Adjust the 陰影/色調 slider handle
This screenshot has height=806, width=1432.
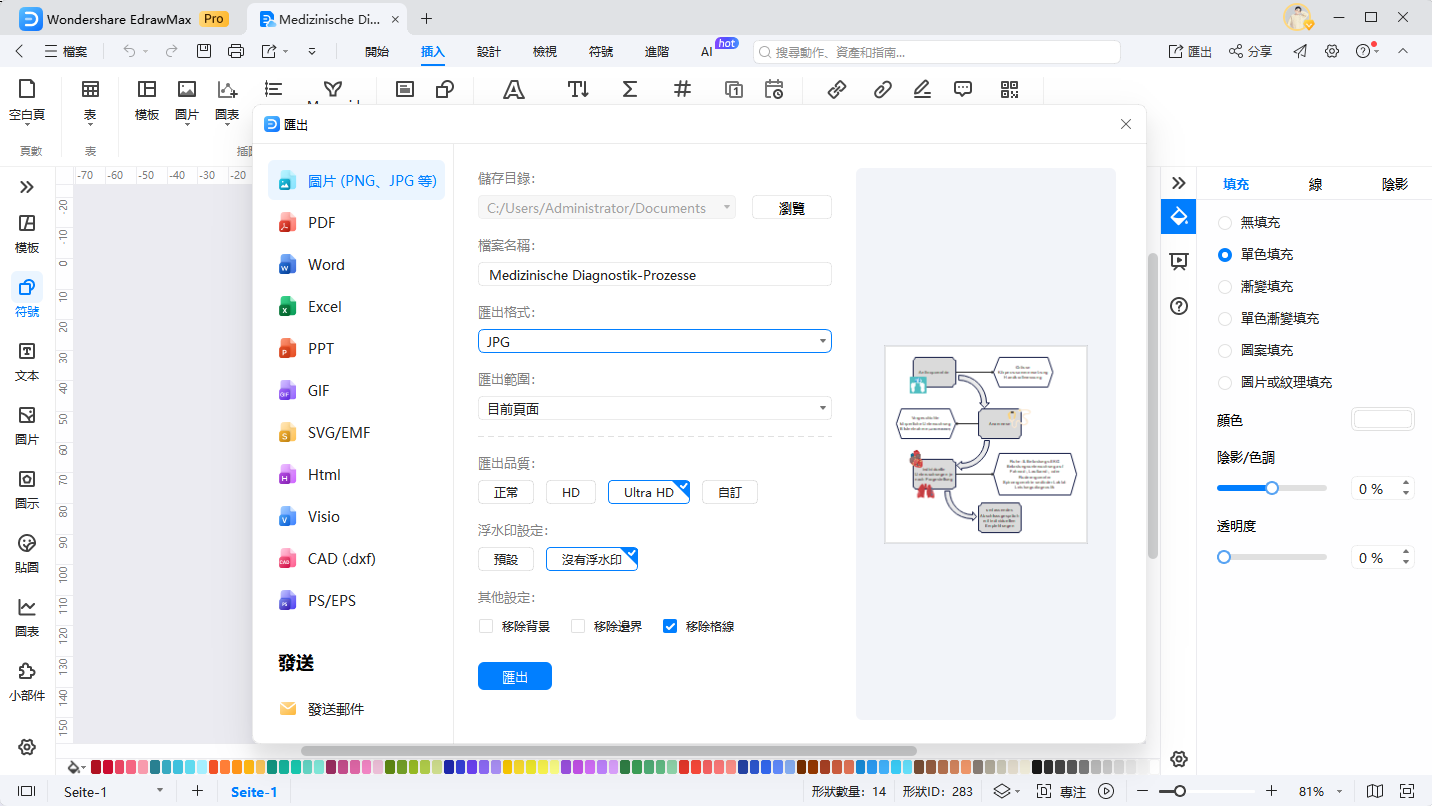(1272, 489)
